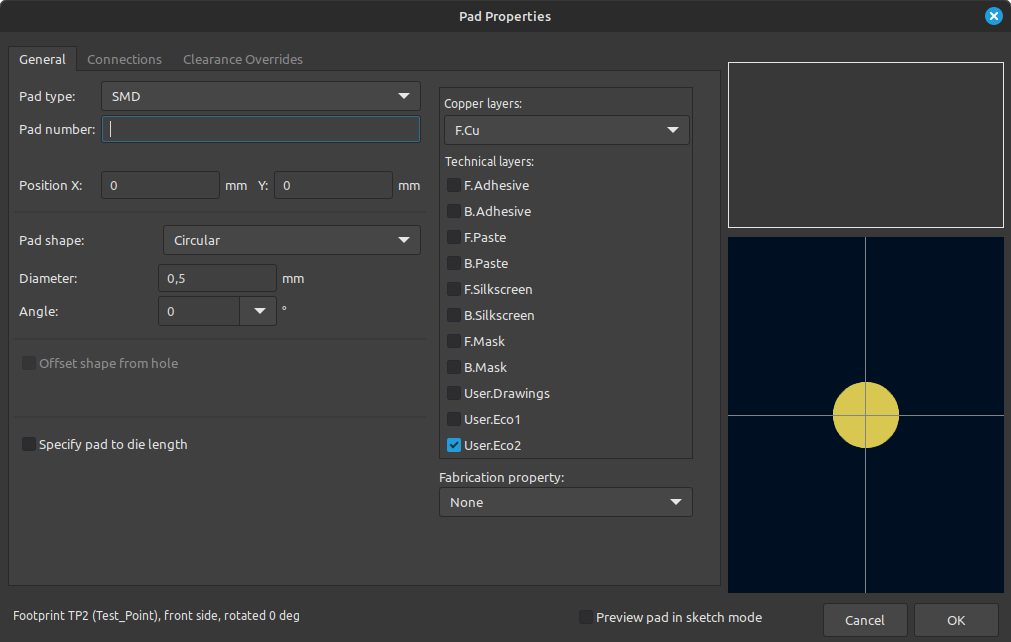Enable Preview pad in sketch mode
Screen dimensions: 1011x642
(x=585, y=618)
